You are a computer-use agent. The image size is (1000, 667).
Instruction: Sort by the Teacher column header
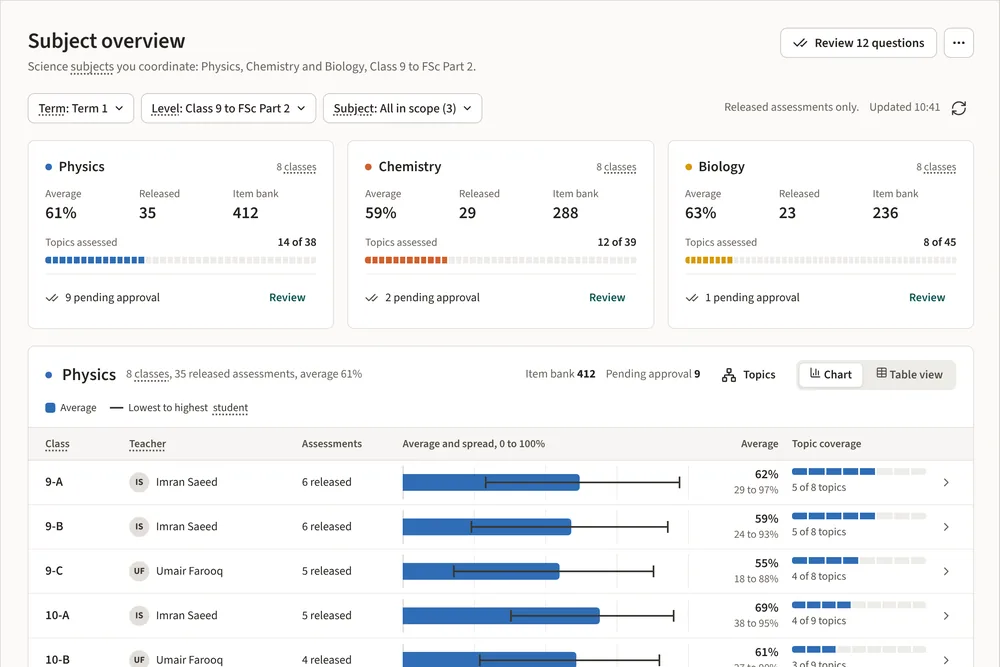click(147, 444)
